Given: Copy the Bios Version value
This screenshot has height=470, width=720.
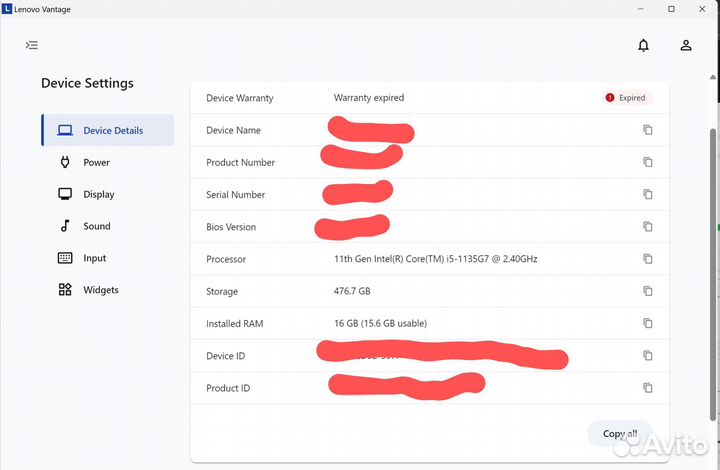Looking at the screenshot, I should coord(647,226).
